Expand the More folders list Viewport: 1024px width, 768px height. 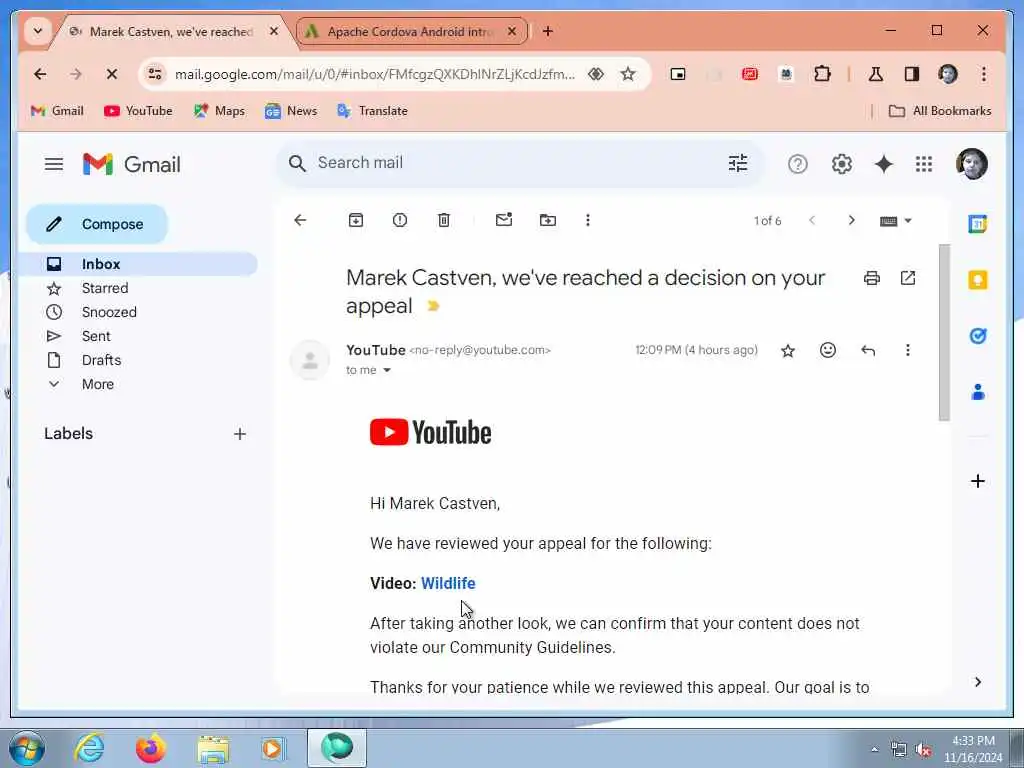coord(97,385)
